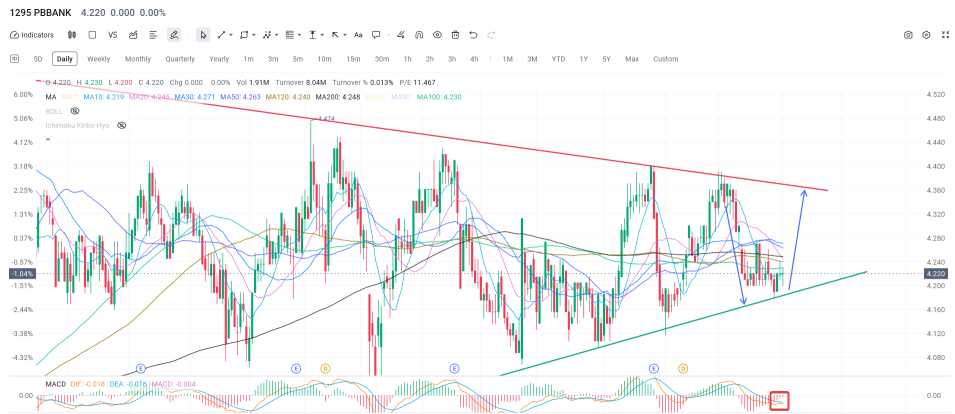Click the magnet snap icon
955x414 pixels.
(419, 34)
